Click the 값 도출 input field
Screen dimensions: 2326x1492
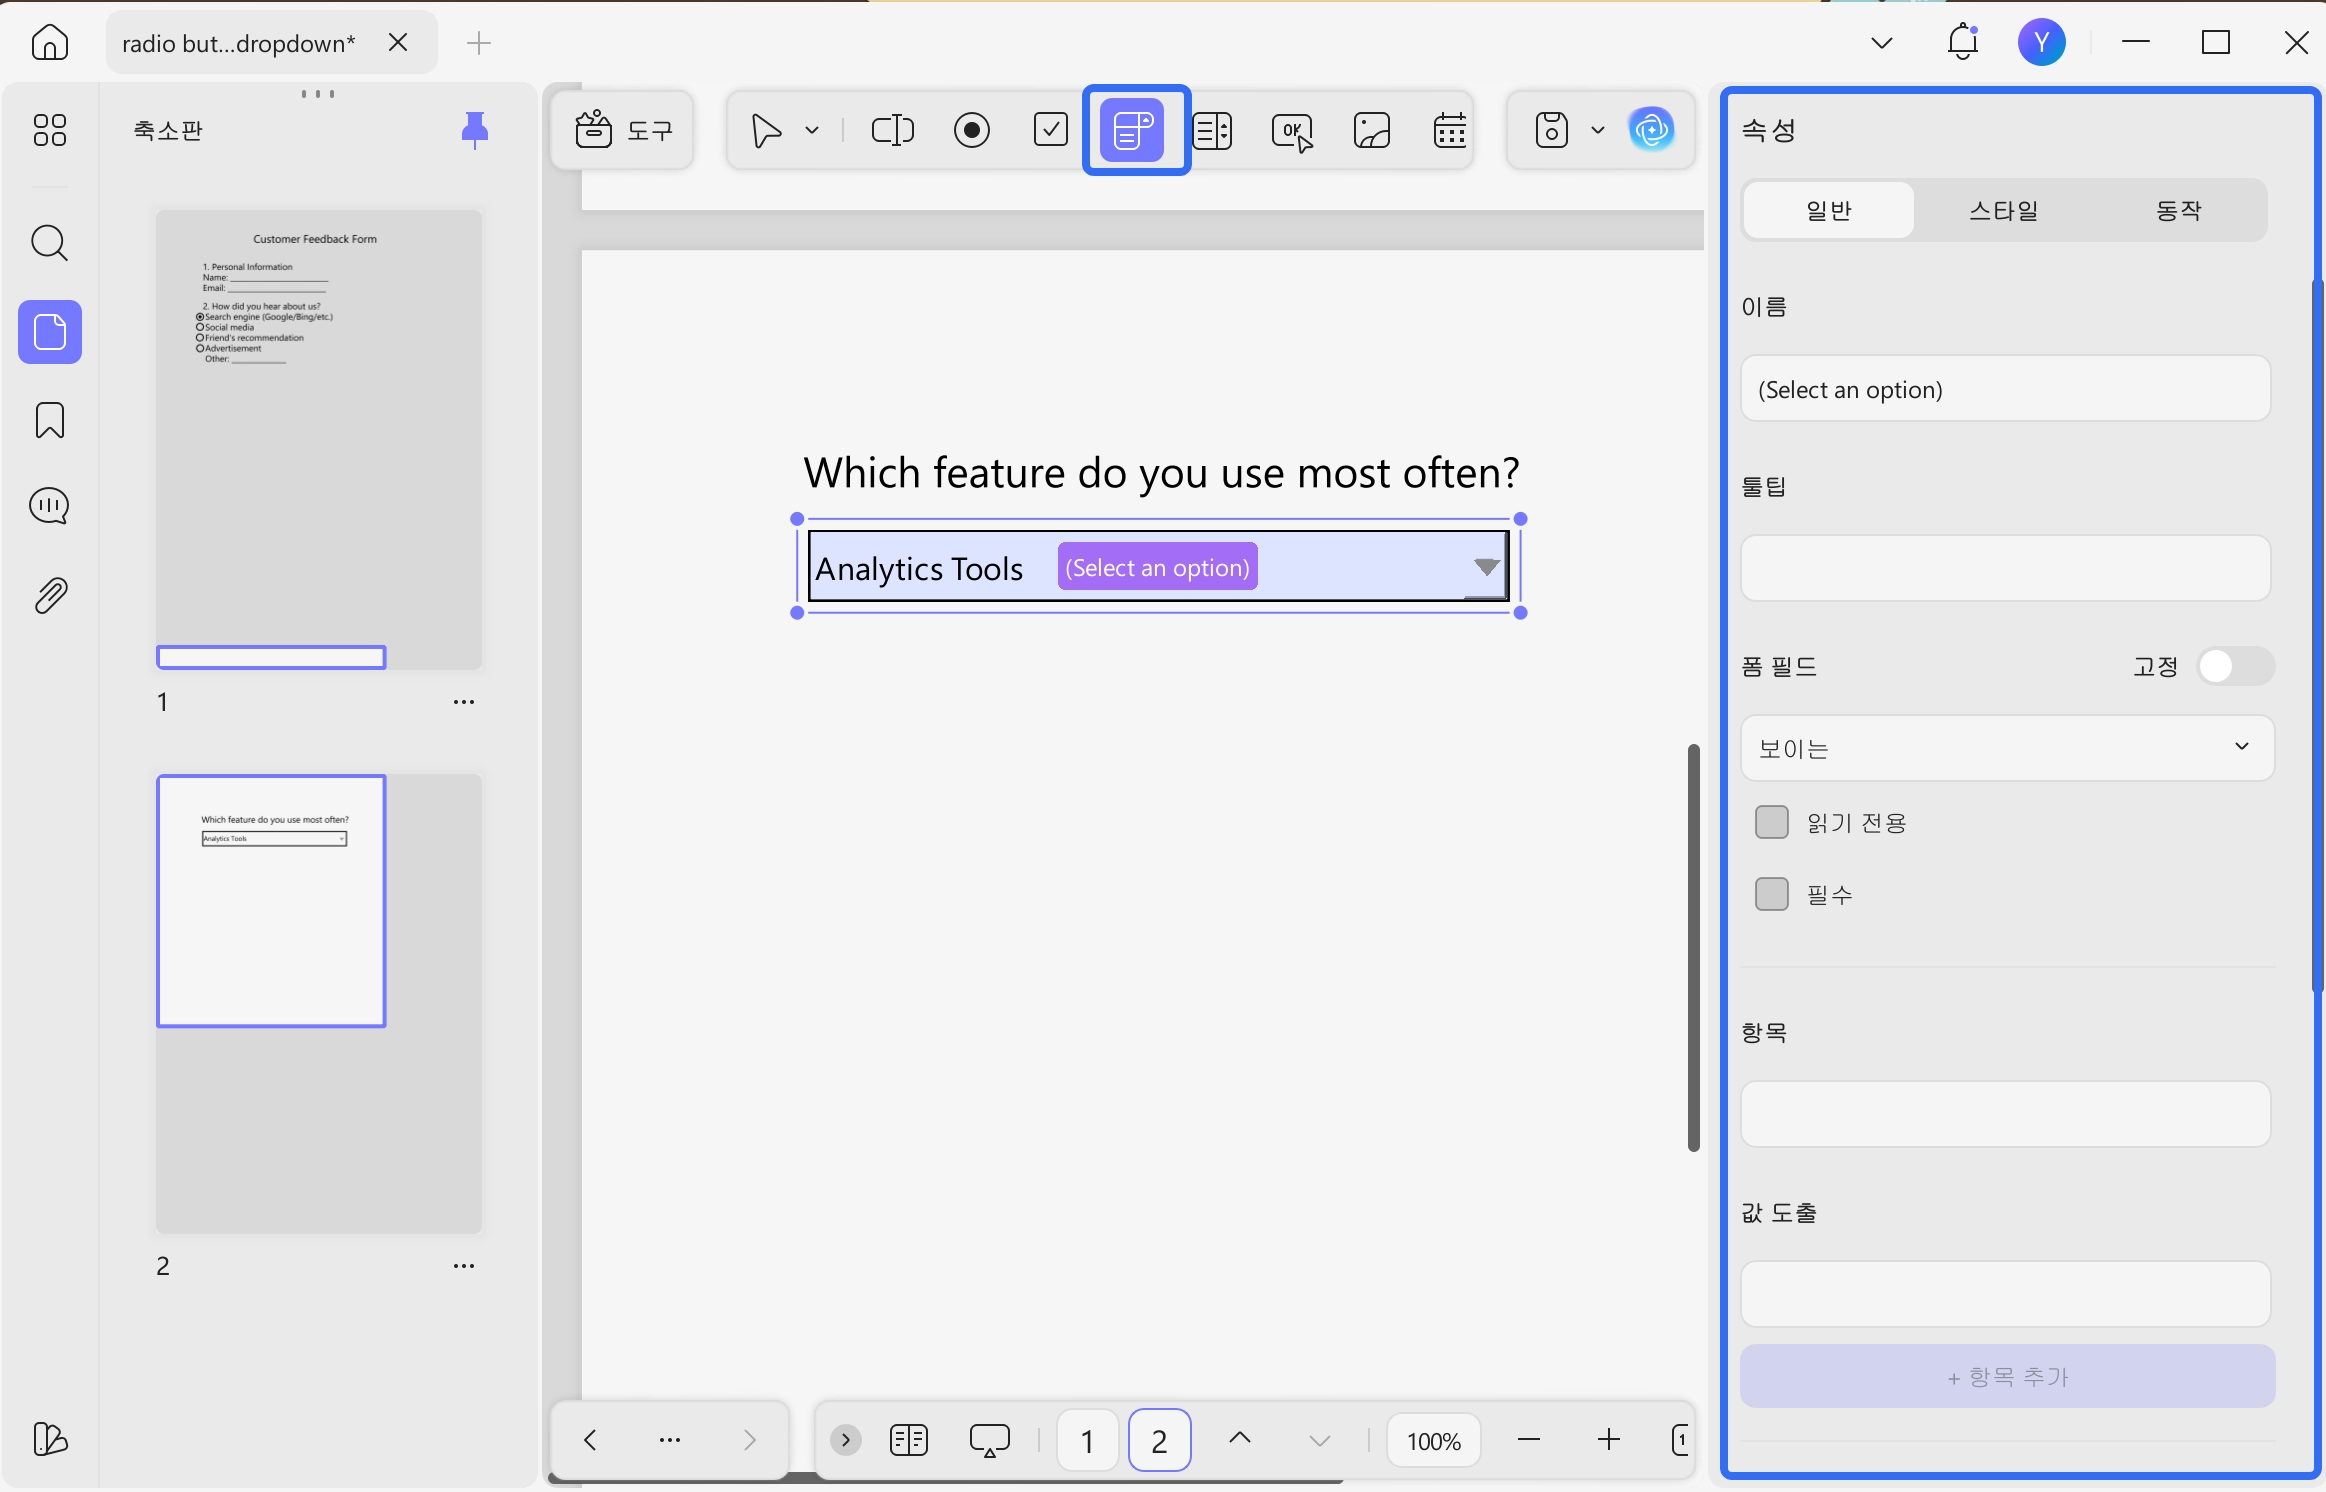(2006, 1294)
